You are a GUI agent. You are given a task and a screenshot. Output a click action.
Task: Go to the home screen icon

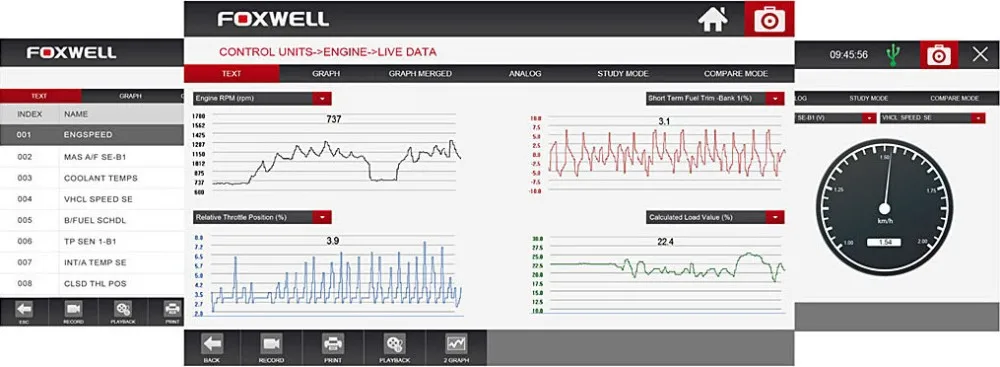713,19
